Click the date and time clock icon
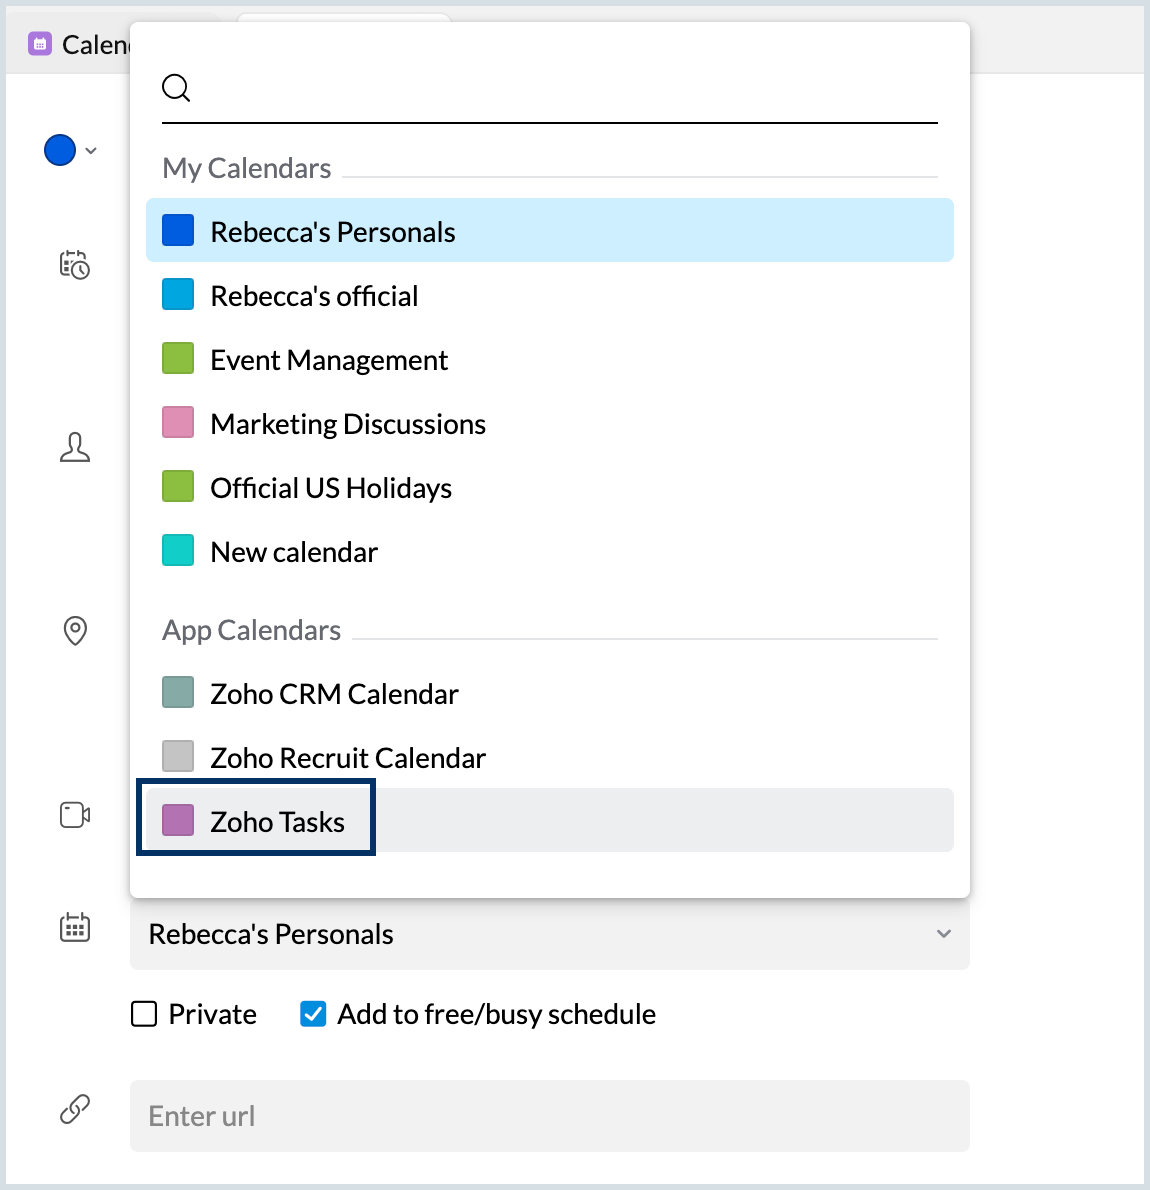1150x1190 pixels. [75, 265]
